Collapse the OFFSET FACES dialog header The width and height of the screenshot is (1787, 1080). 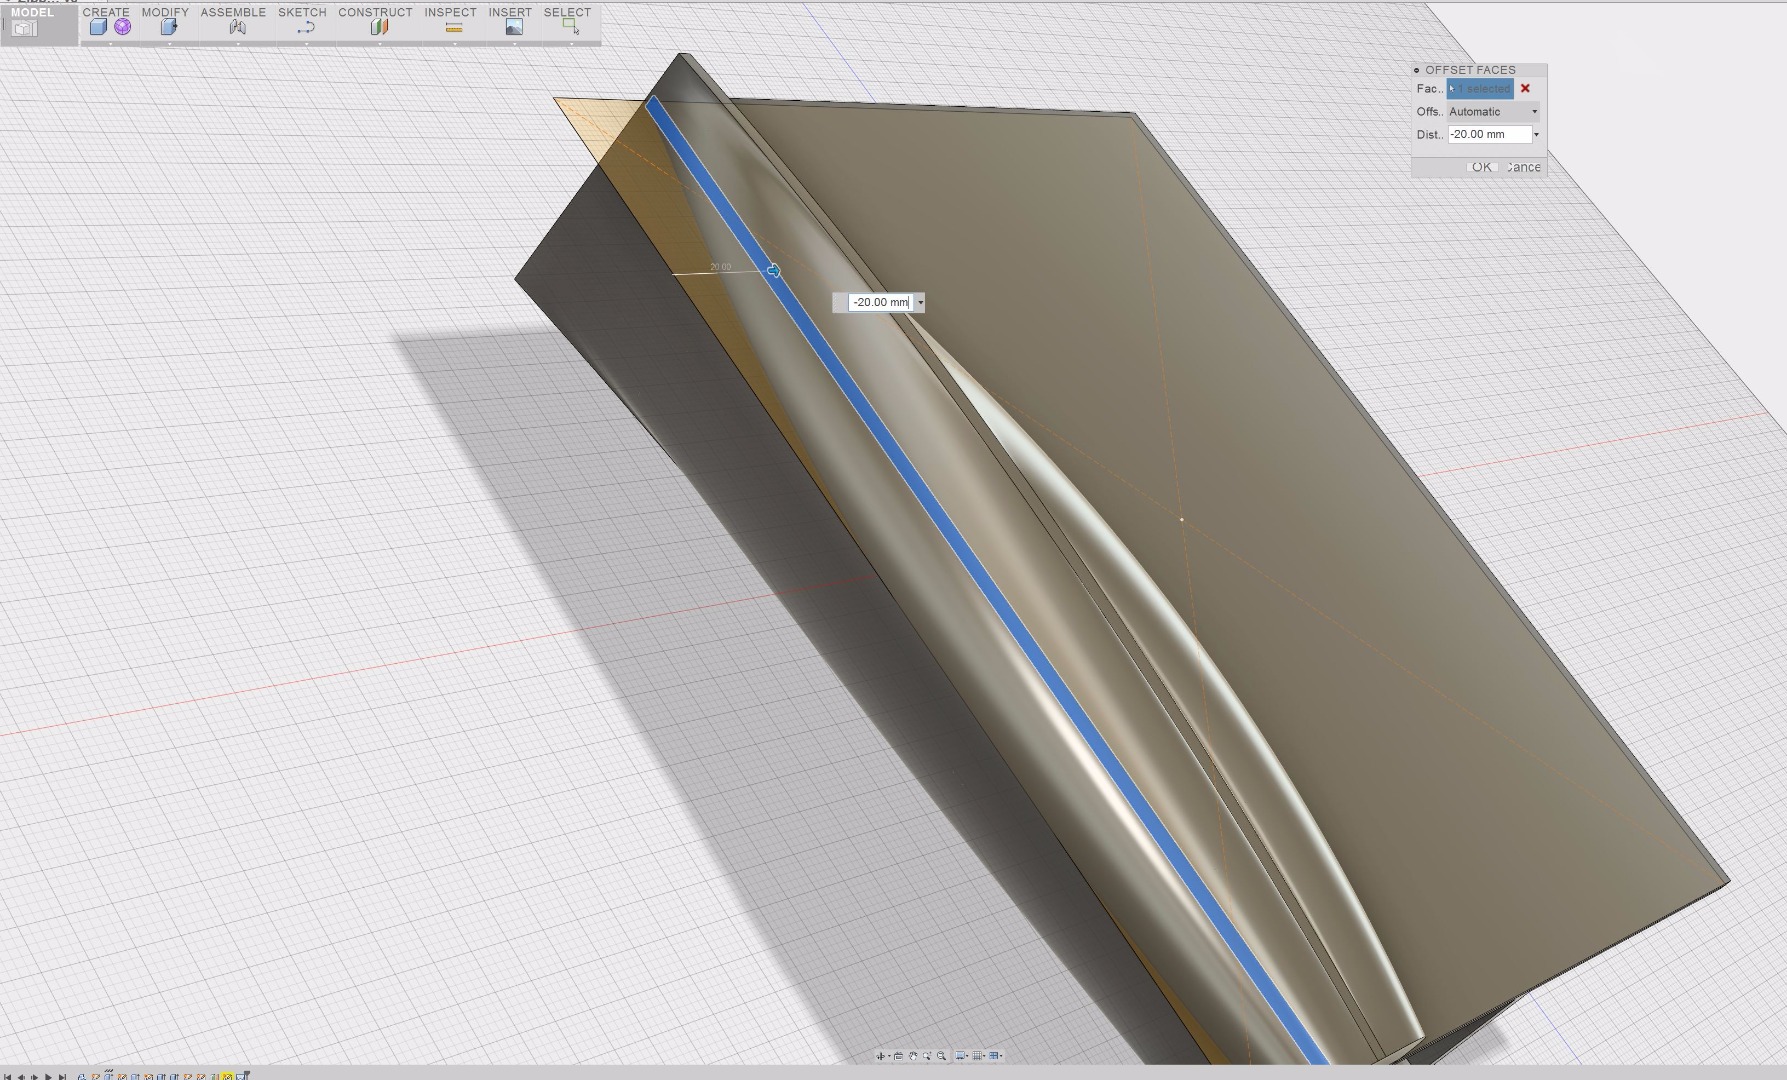coord(1416,70)
